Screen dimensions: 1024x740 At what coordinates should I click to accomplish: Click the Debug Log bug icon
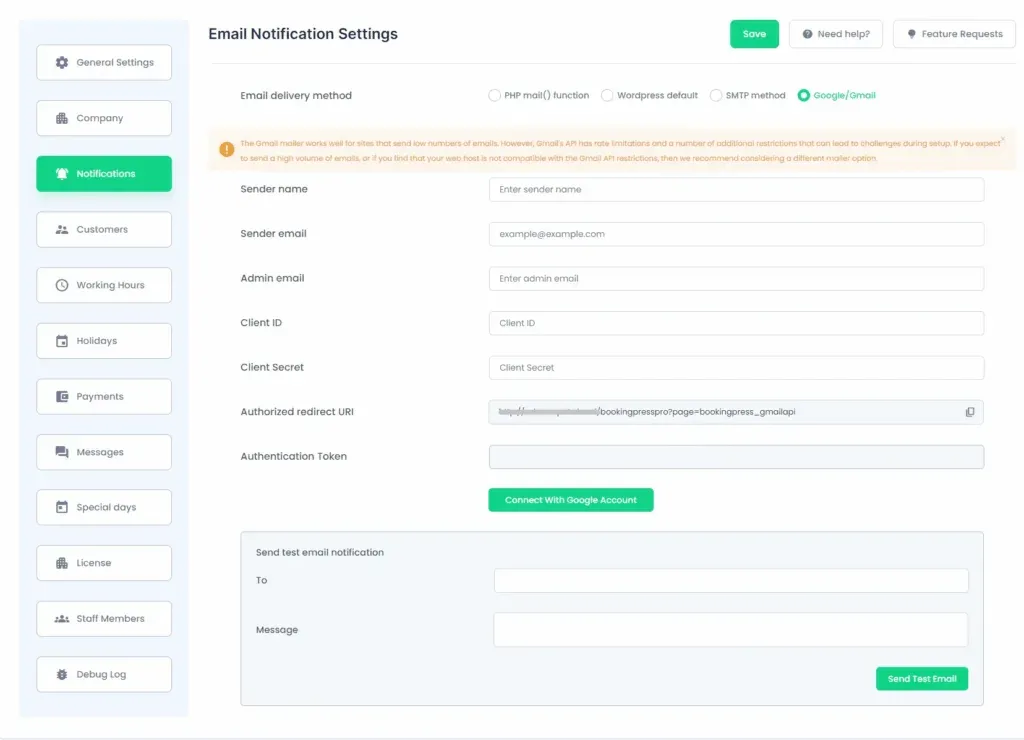pos(61,674)
